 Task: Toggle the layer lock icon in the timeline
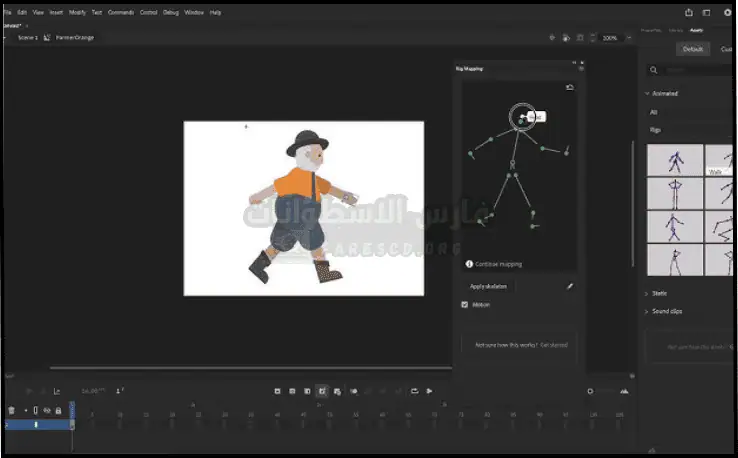tap(58, 410)
